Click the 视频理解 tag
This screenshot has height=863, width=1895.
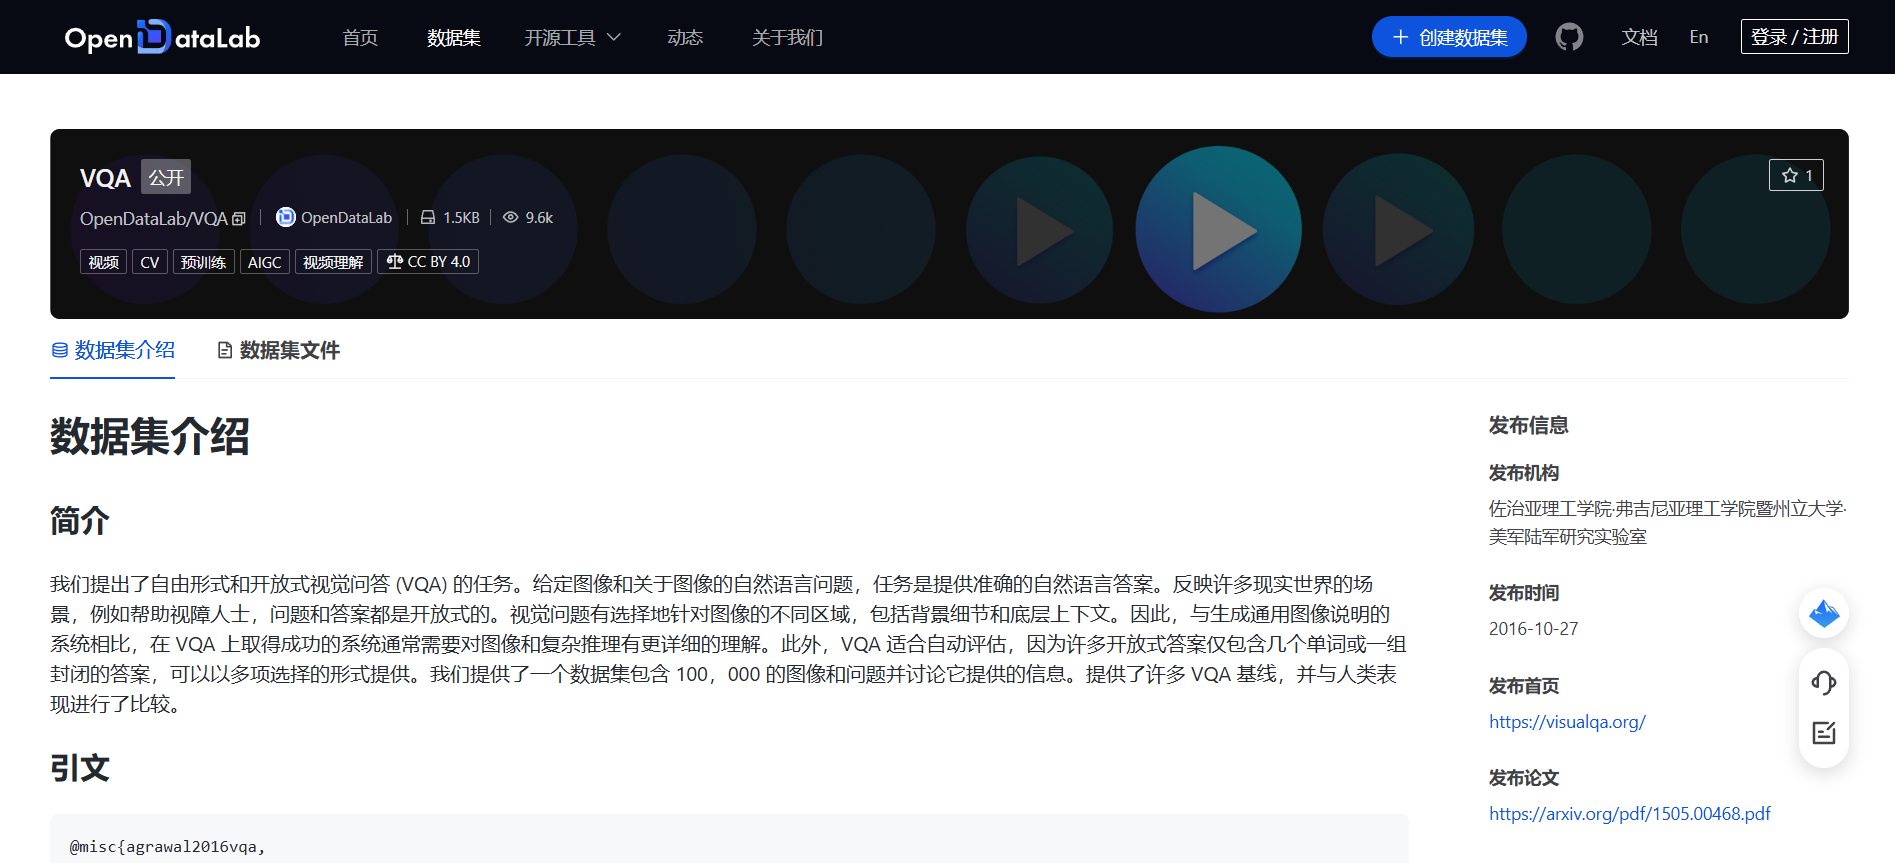(x=333, y=262)
